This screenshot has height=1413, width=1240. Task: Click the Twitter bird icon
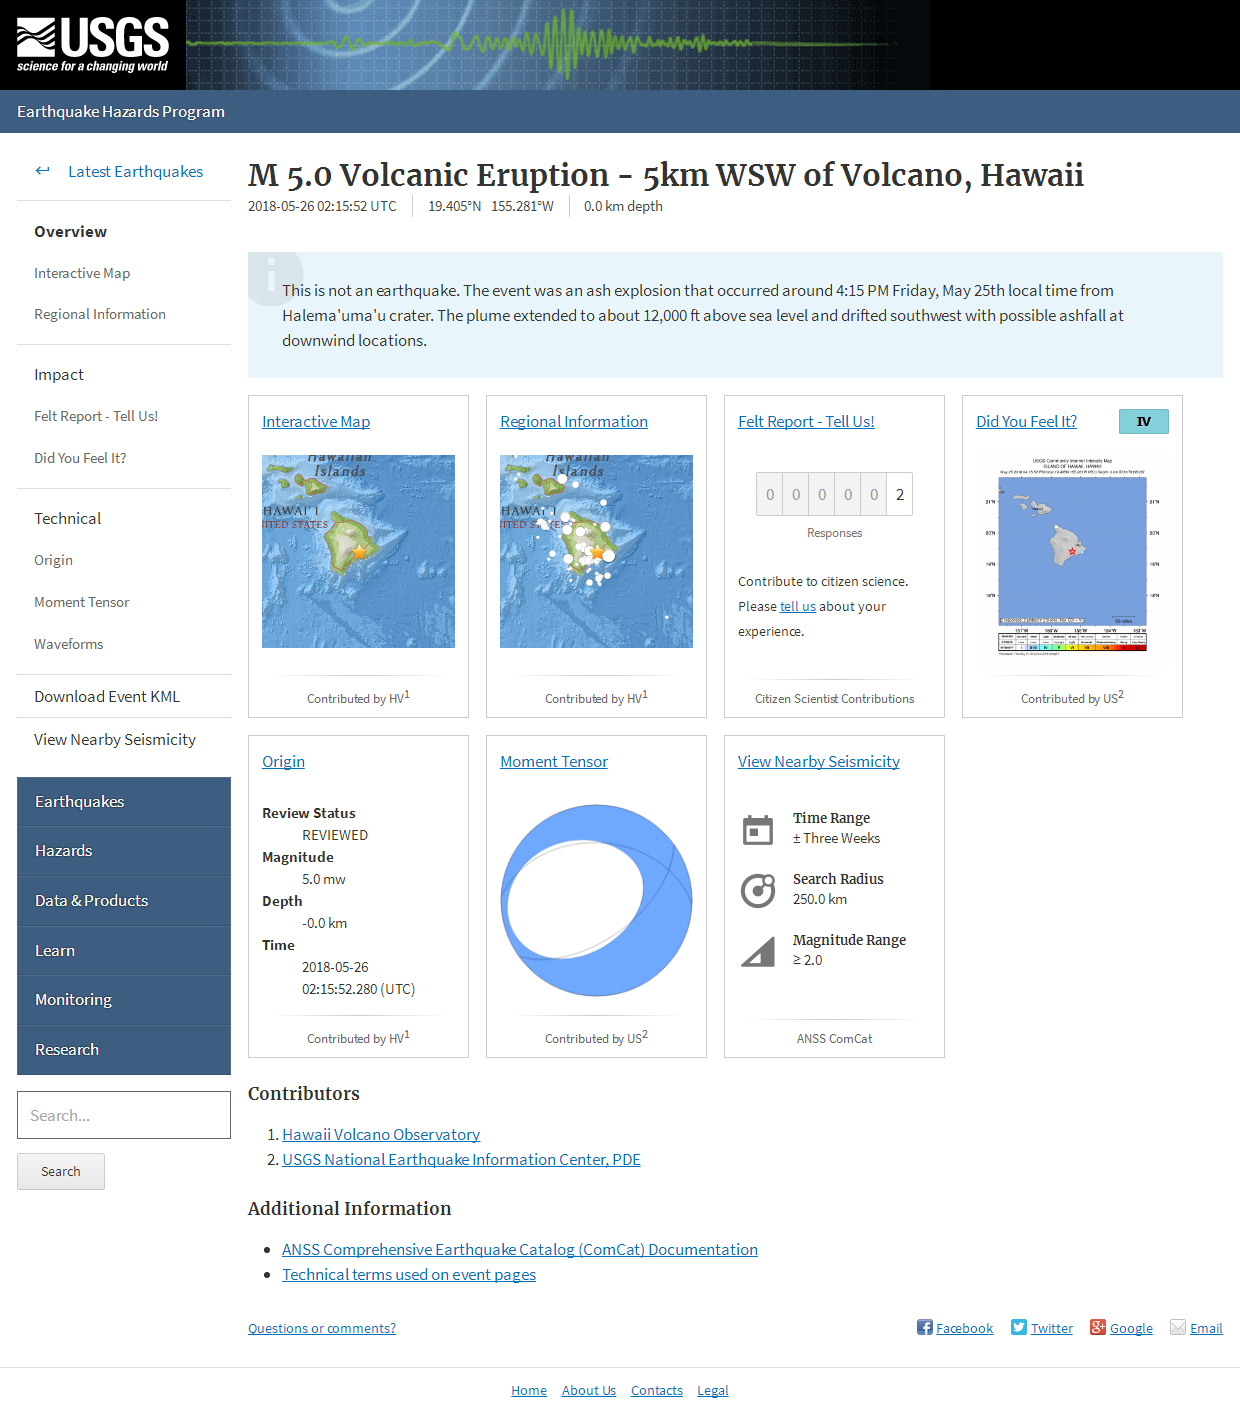[1019, 1327]
